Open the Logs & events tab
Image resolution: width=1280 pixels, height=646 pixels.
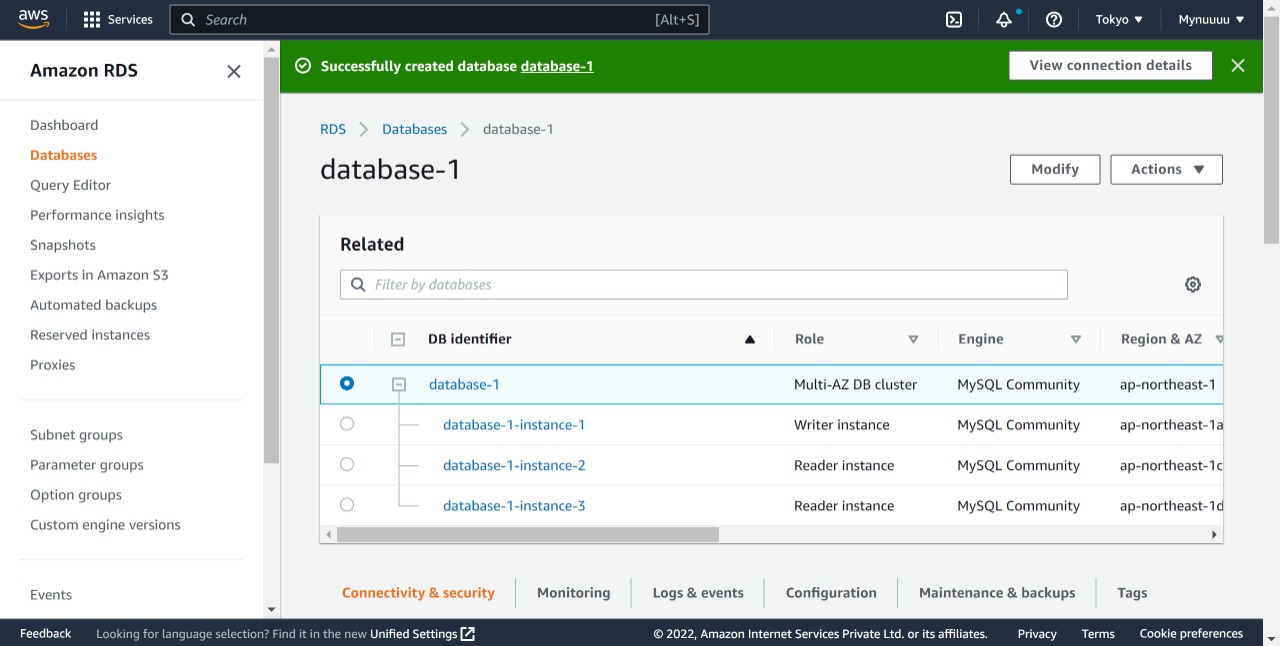[x=698, y=593]
